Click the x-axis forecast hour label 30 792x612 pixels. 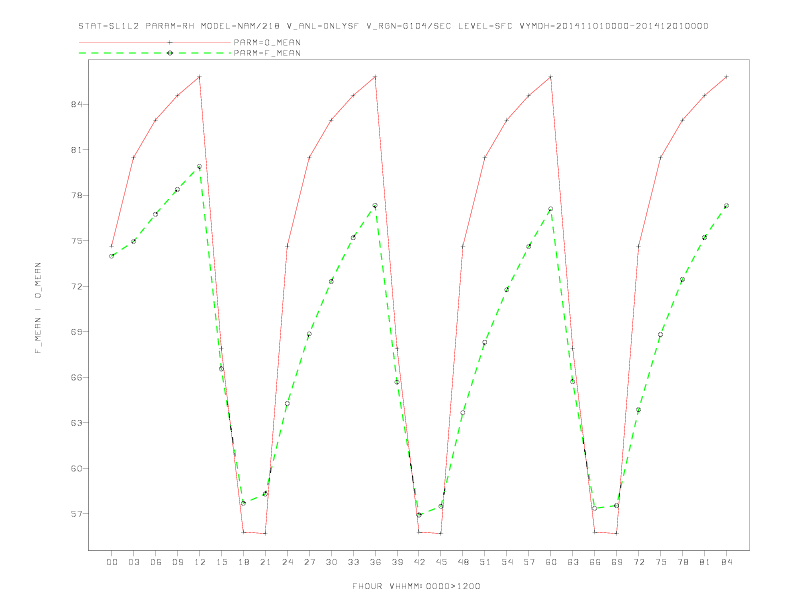point(331,562)
